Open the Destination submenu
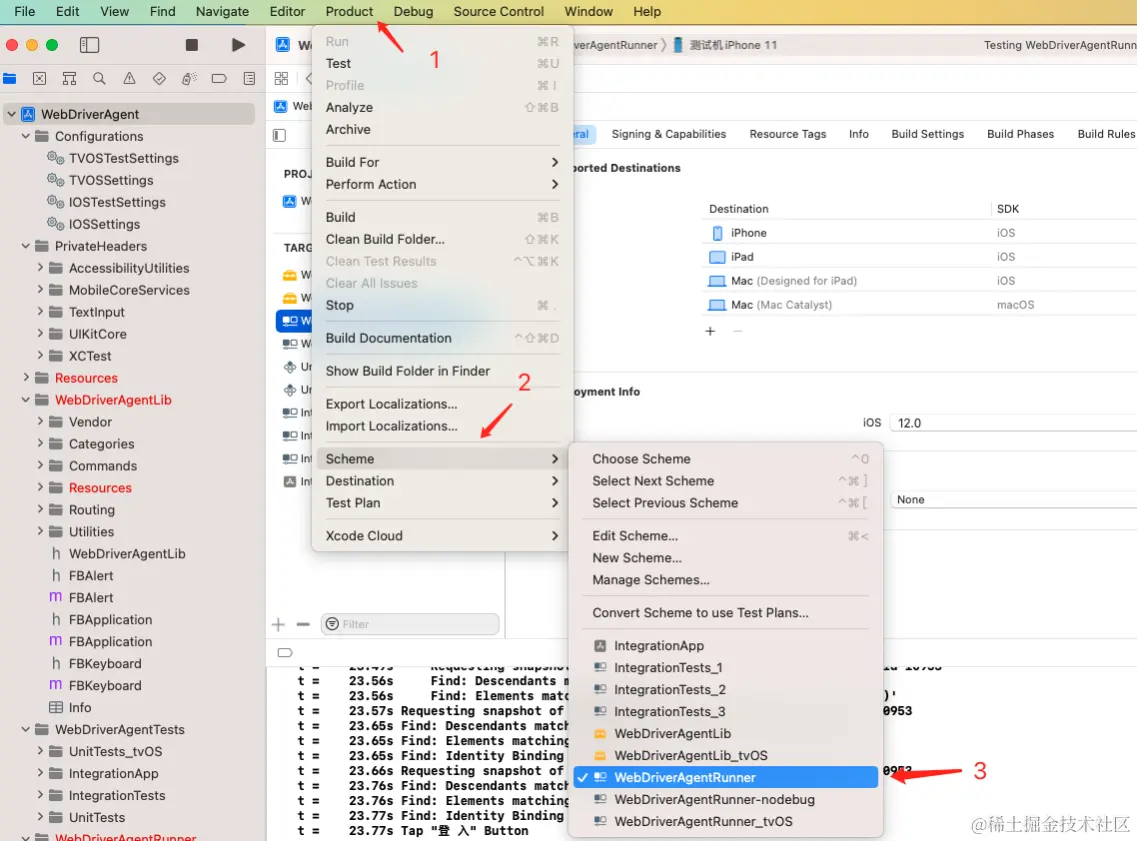Screen dimensions: 1137x841 click(x=442, y=481)
